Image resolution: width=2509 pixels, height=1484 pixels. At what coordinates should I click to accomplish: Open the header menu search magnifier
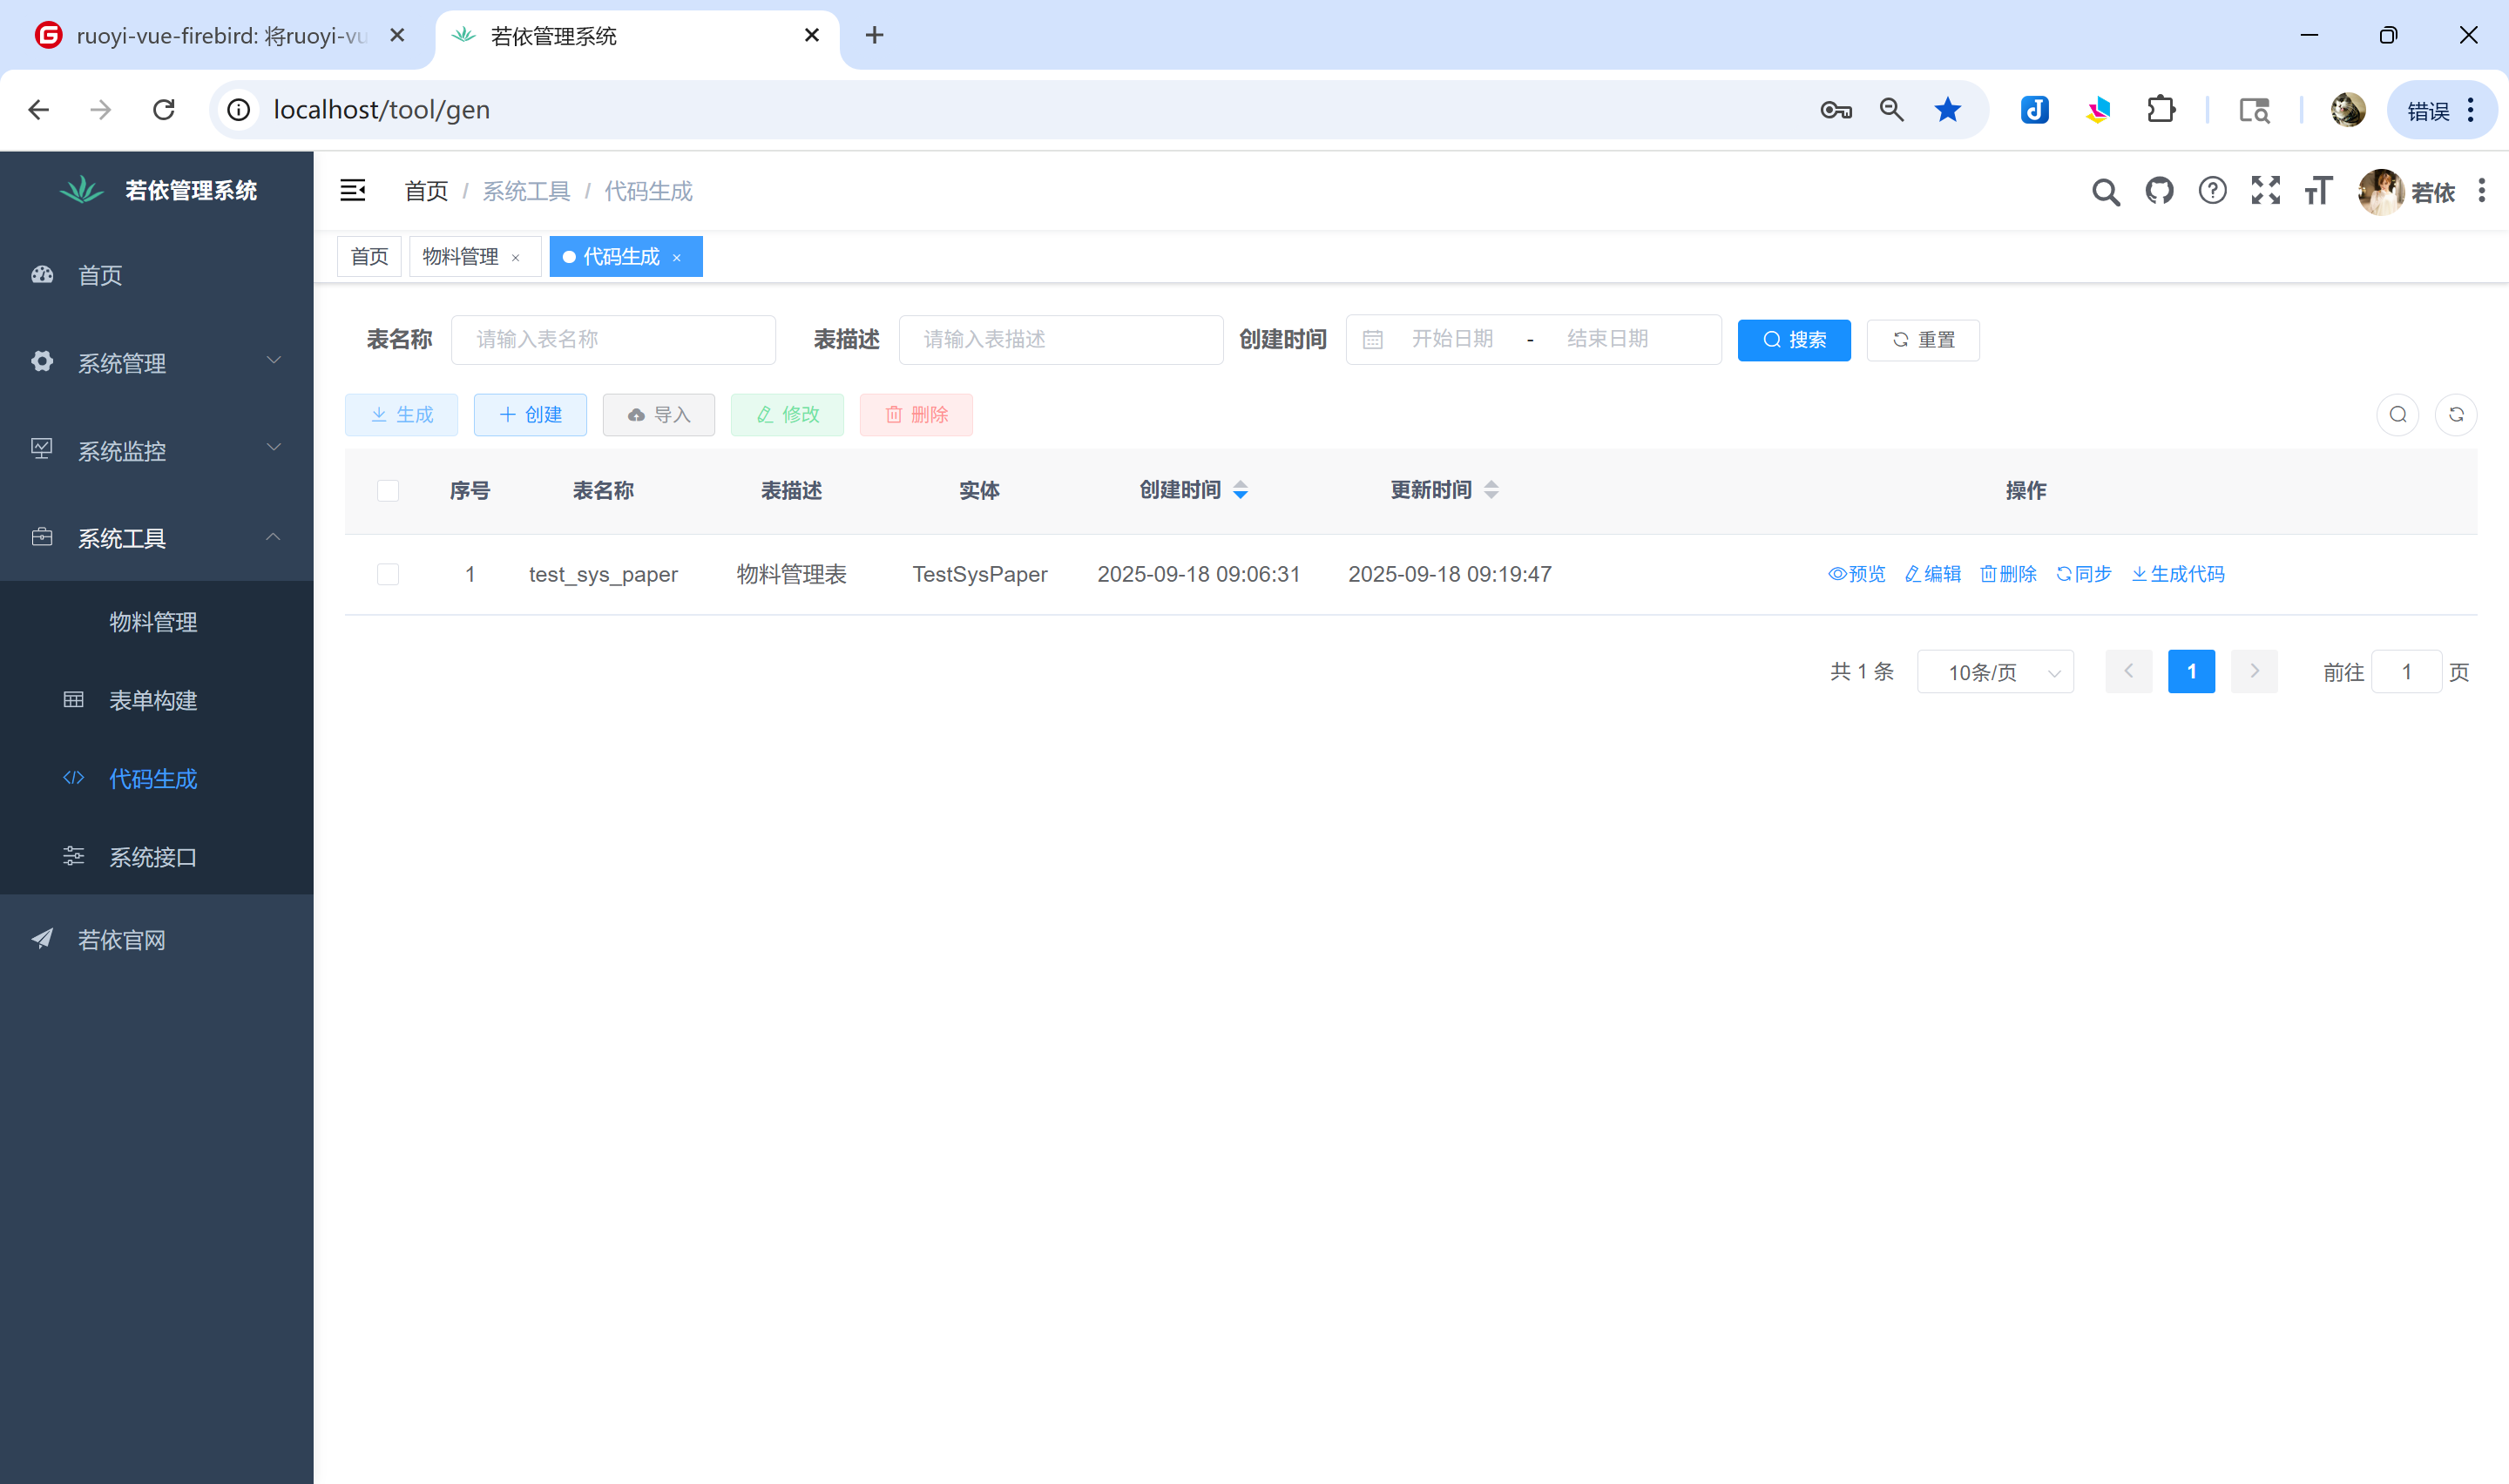click(2105, 191)
